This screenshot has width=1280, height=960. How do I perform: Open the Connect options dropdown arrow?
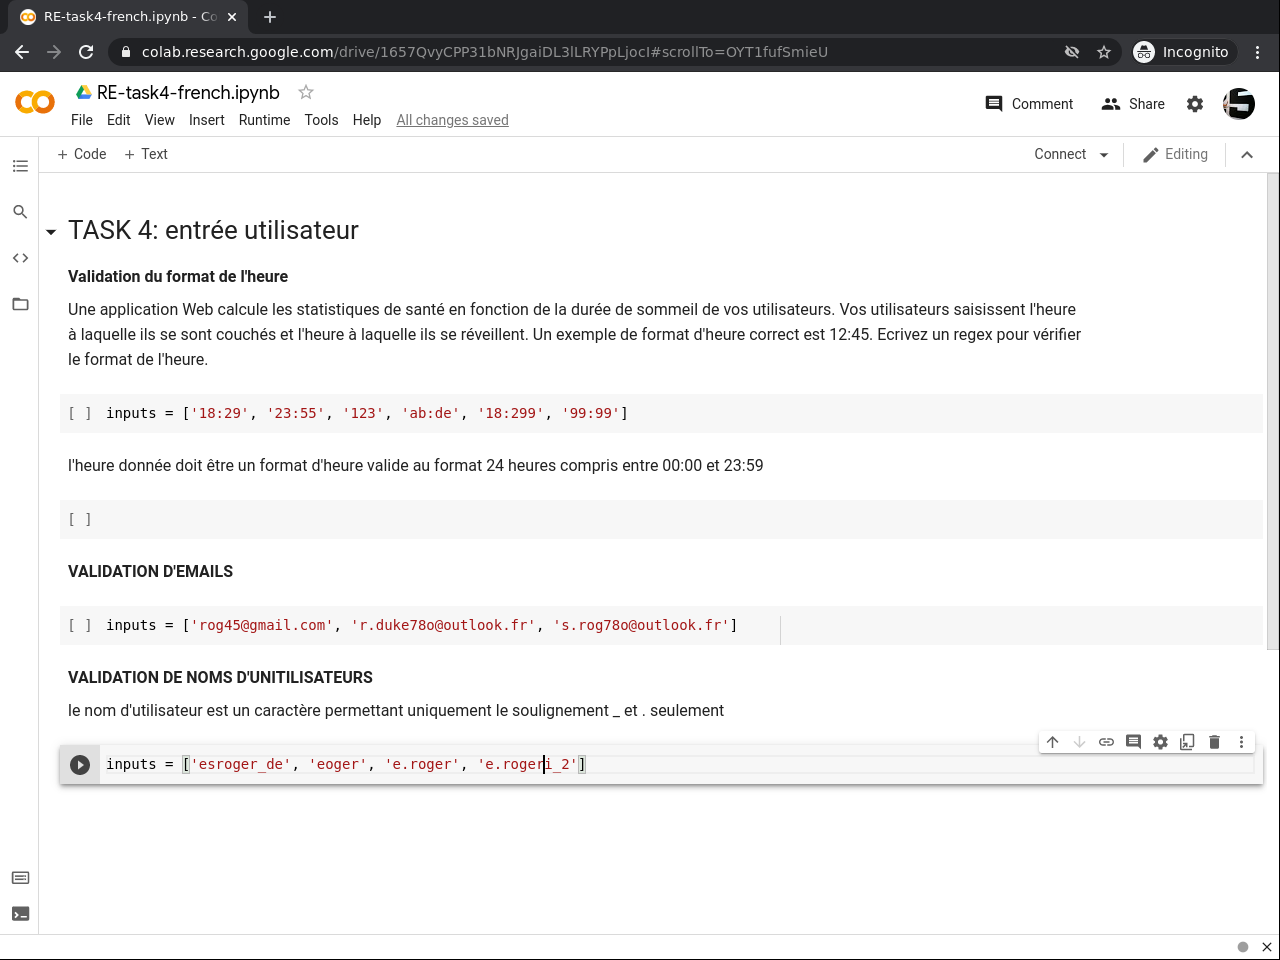(1104, 155)
